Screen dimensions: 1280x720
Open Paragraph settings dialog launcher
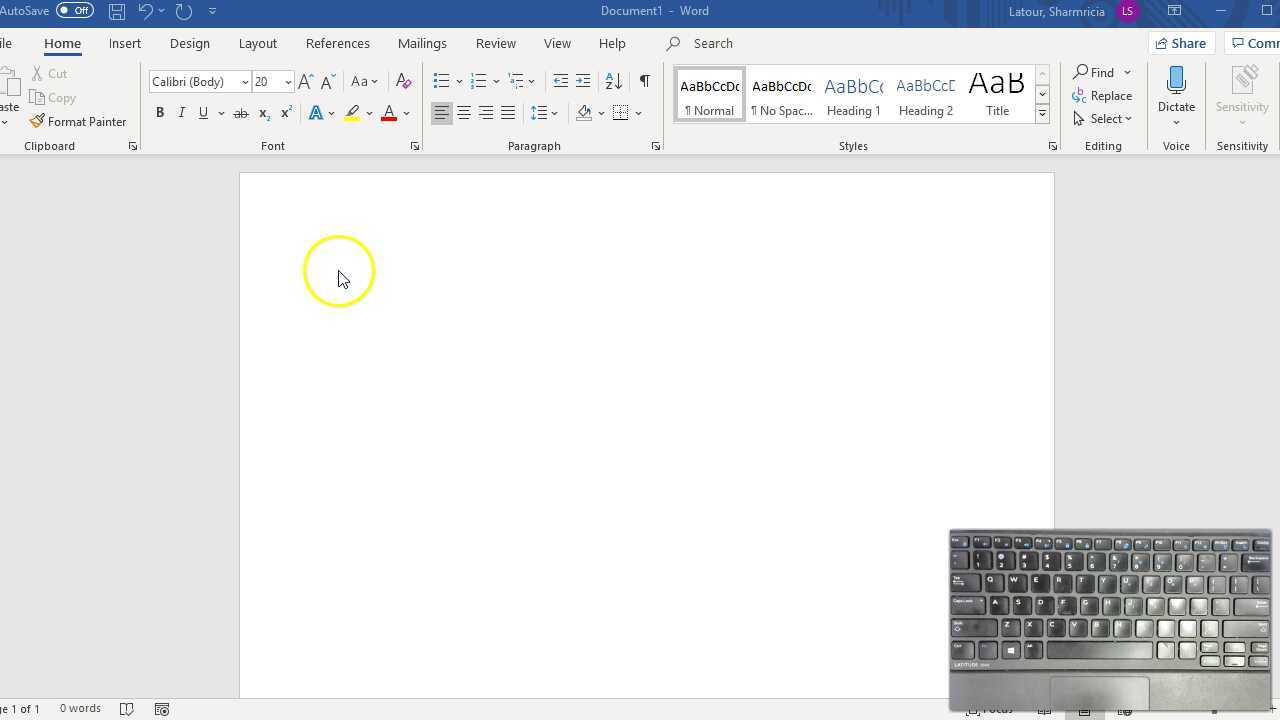point(656,147)
